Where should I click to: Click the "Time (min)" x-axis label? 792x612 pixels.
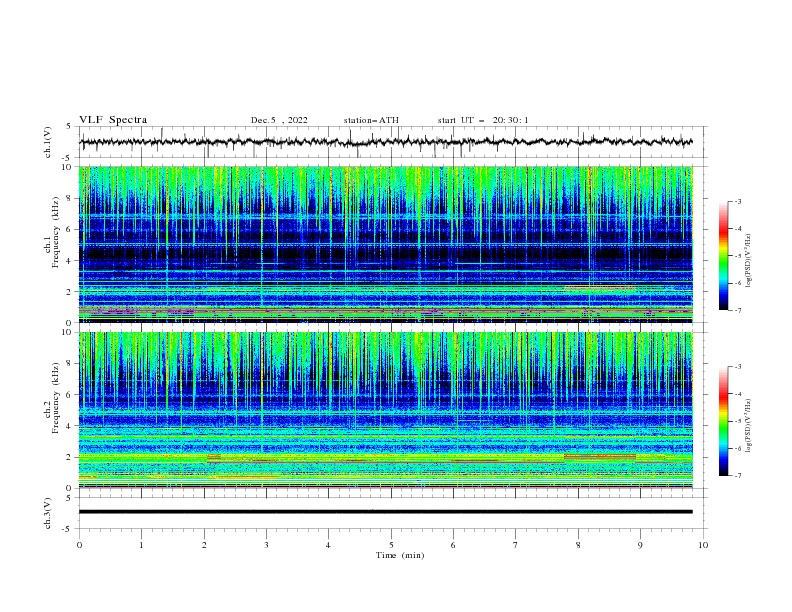click(x=400, y=555)
